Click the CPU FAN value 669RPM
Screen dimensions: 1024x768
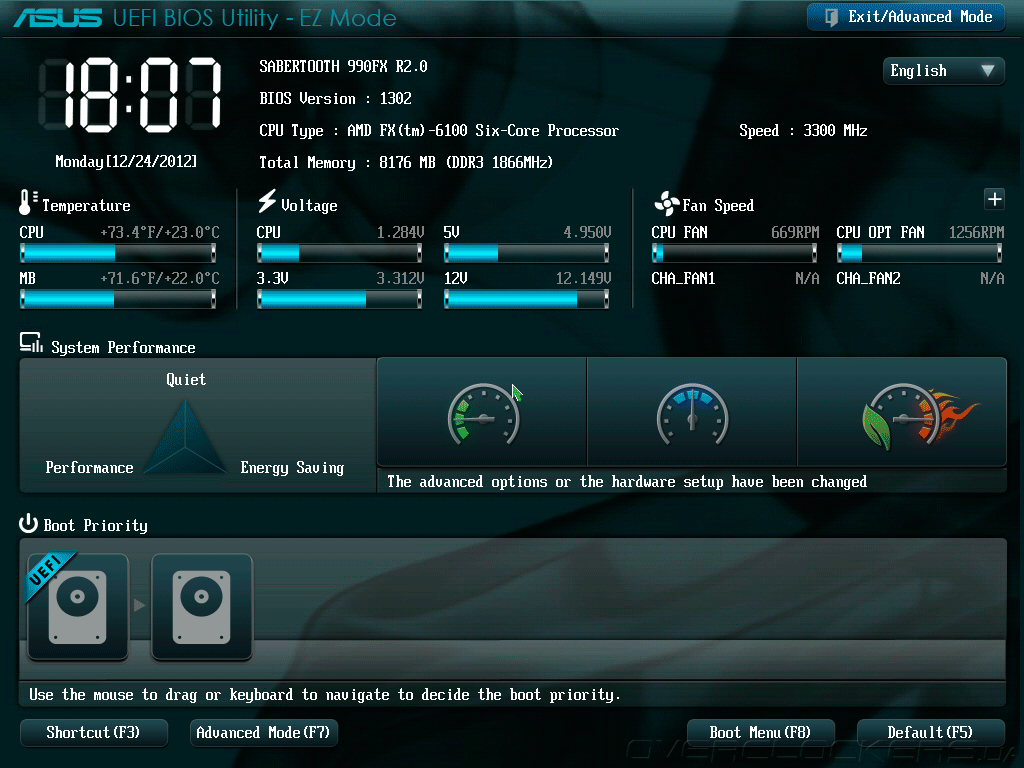(795, 232)
